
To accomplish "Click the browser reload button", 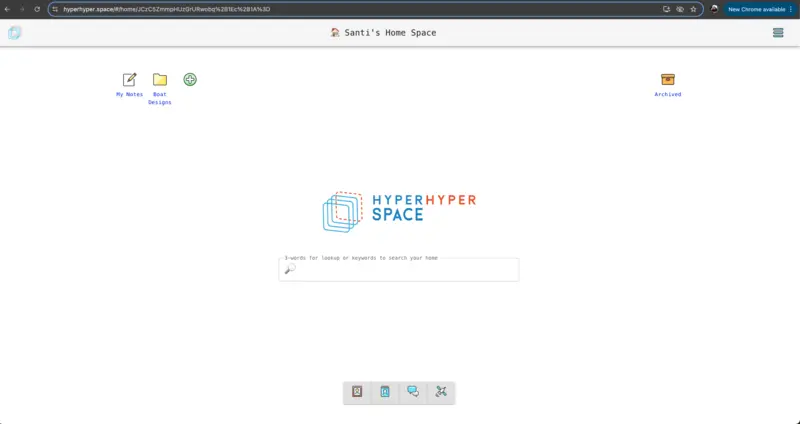I will (37, 9).
